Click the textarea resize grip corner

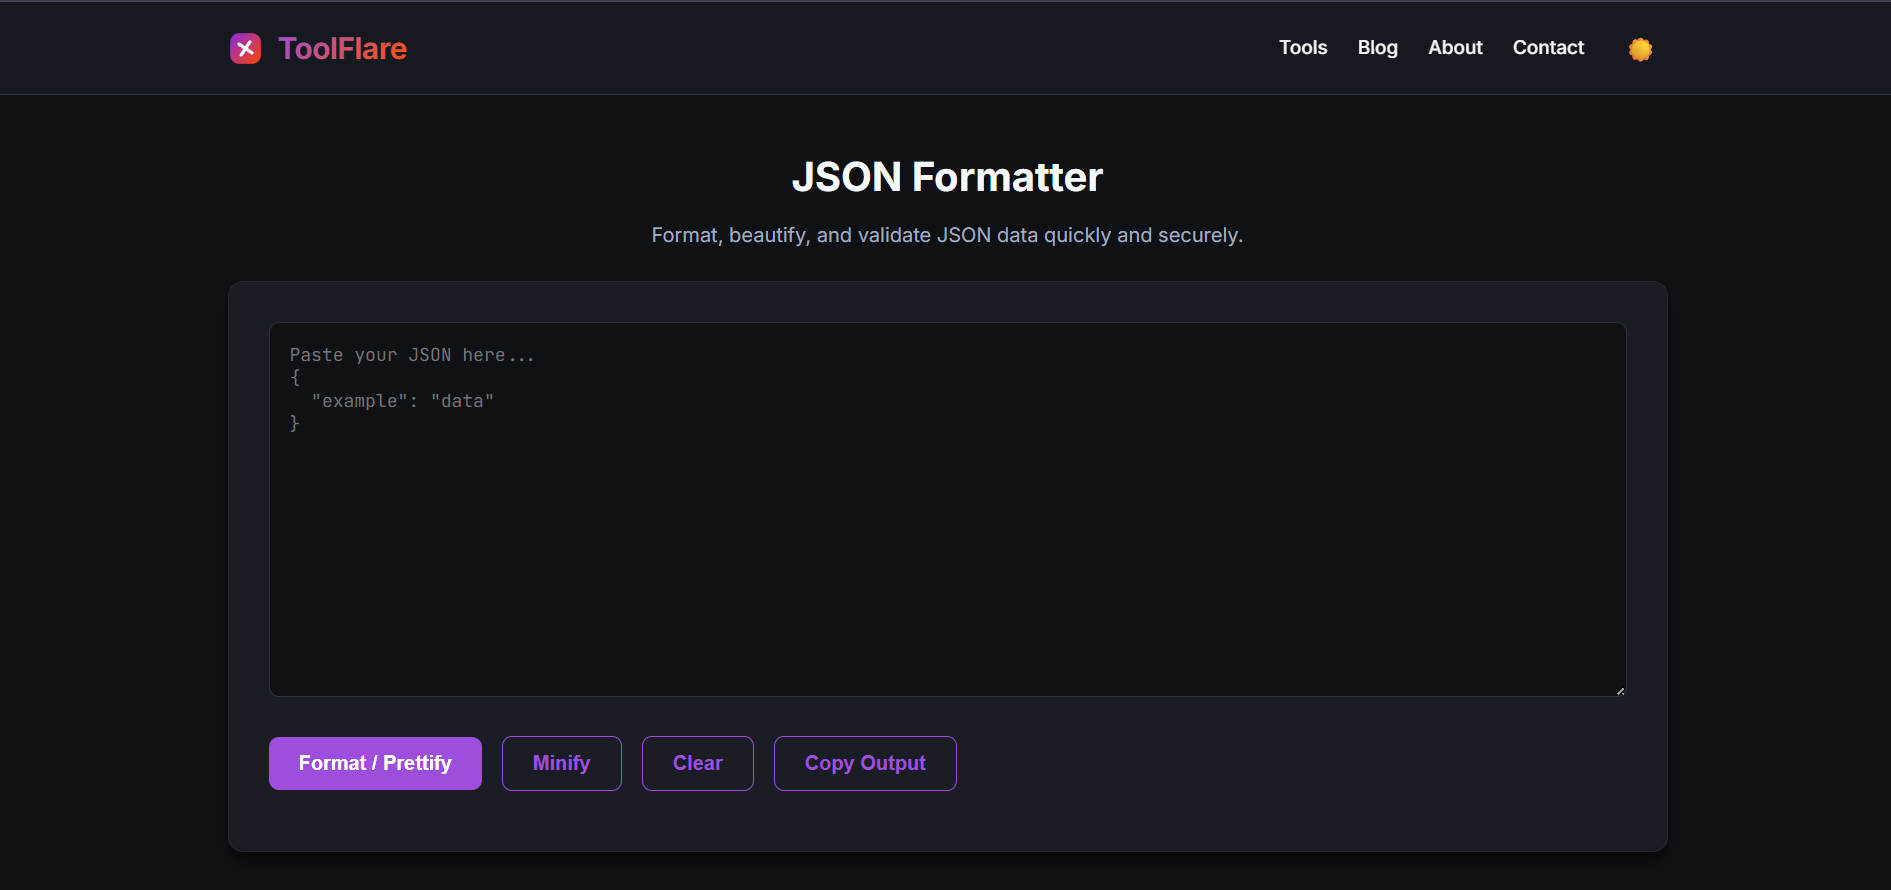coord(1620,690)
